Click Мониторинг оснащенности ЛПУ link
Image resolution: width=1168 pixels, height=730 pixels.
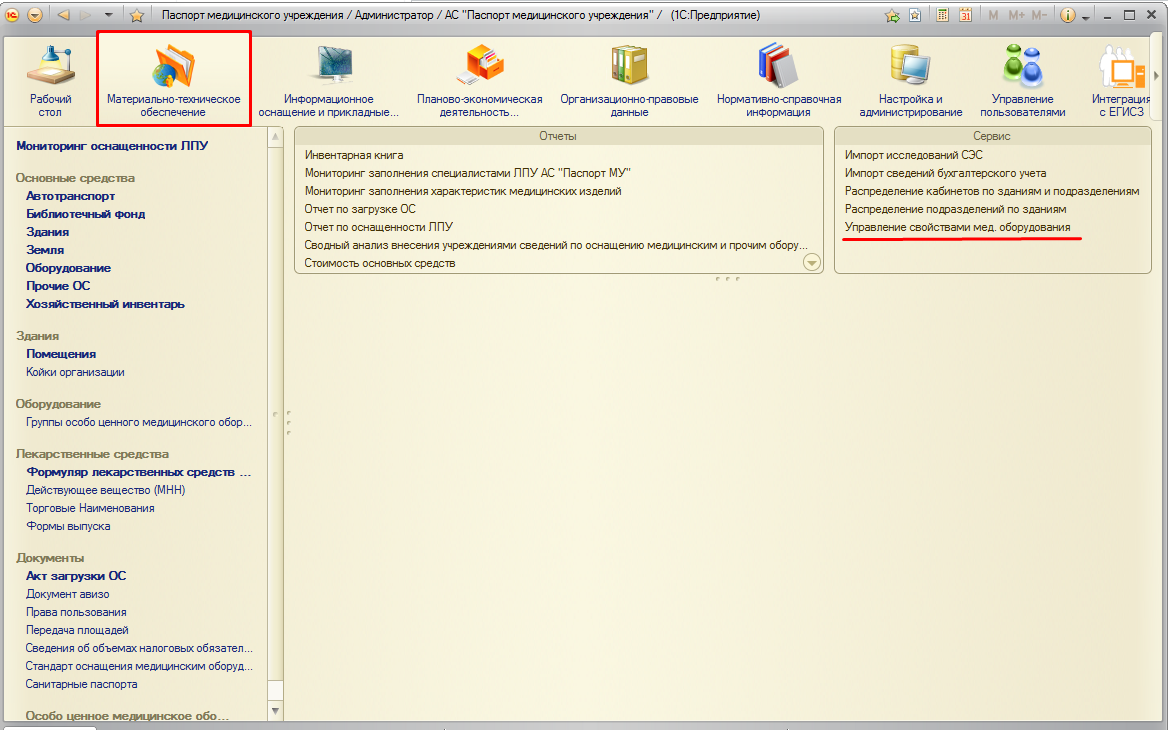[112, 146]
